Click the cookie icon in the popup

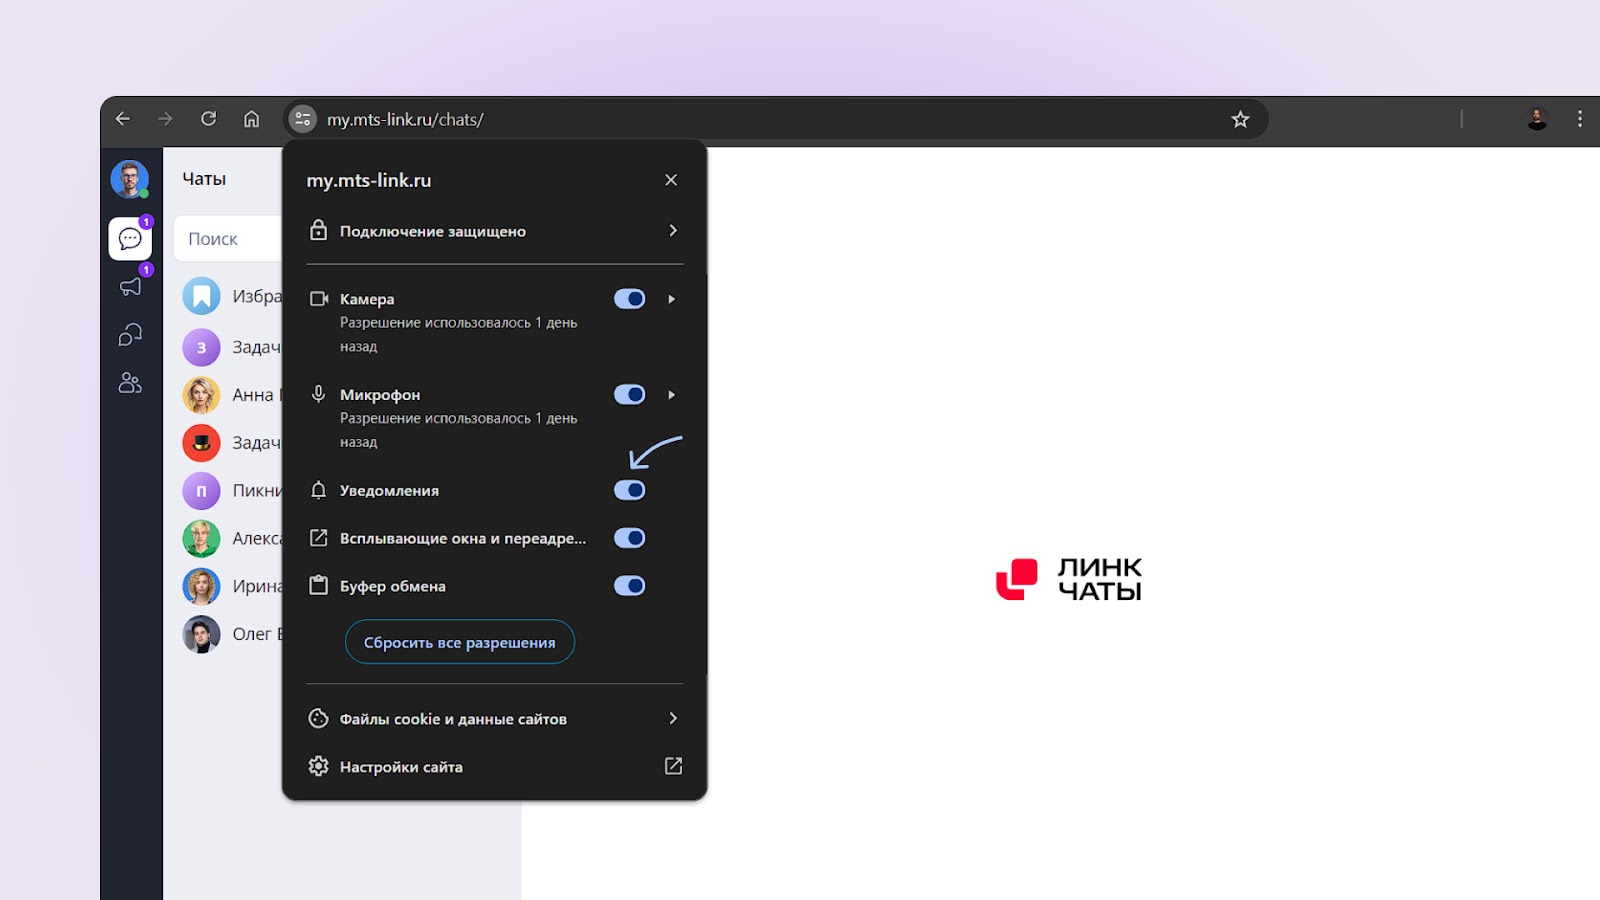point(318,718)
